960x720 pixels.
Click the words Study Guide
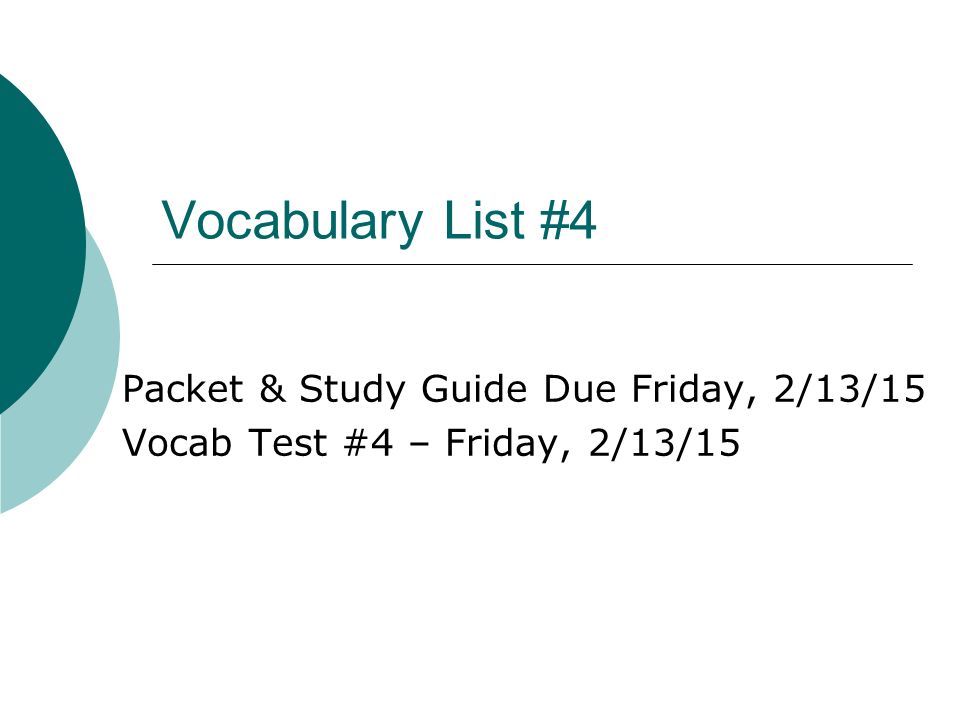[x=413, y=389]
